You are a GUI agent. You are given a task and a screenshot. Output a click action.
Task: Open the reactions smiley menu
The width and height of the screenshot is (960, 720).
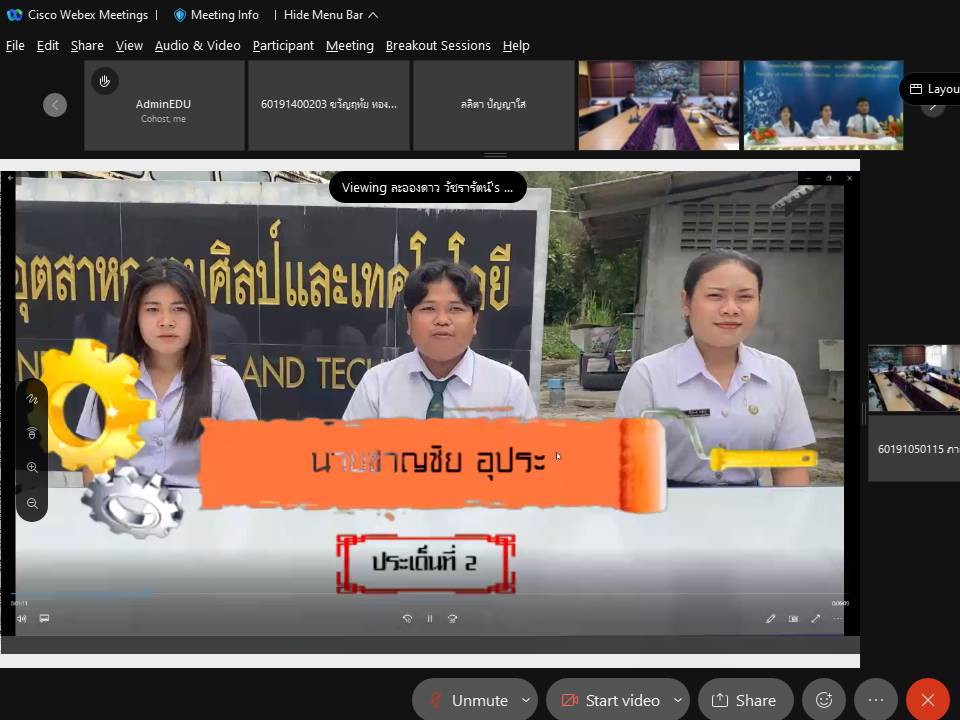pos(824,700)
